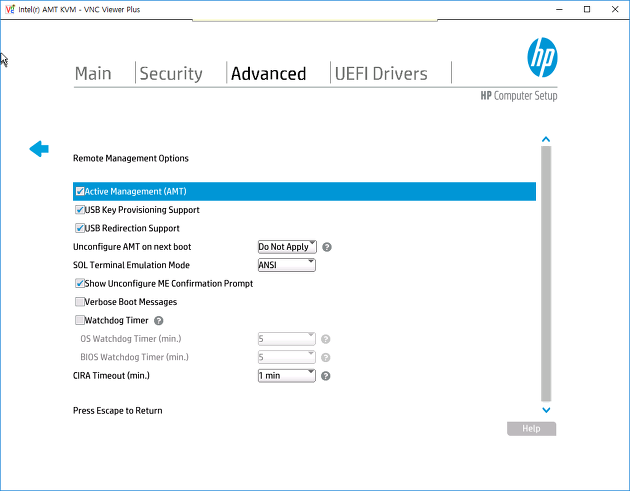Click the blue back arrow icon
The width and height of the screenshot is (630, 491).
pos(39,149)
